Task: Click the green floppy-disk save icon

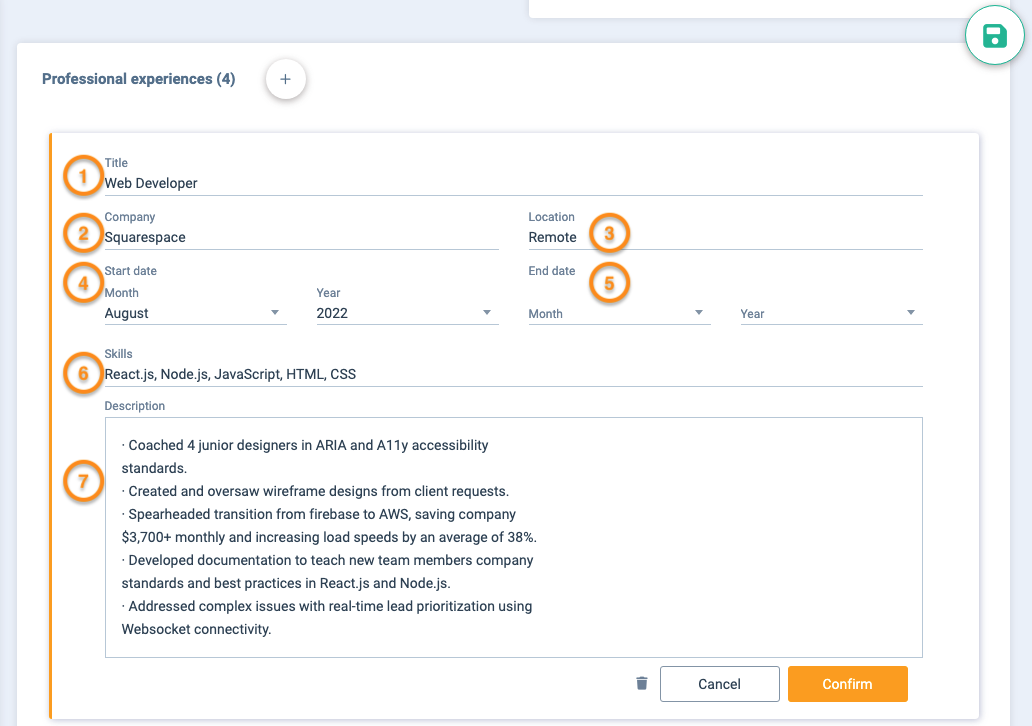Action: pyautogui.click(x=994, y=36)
